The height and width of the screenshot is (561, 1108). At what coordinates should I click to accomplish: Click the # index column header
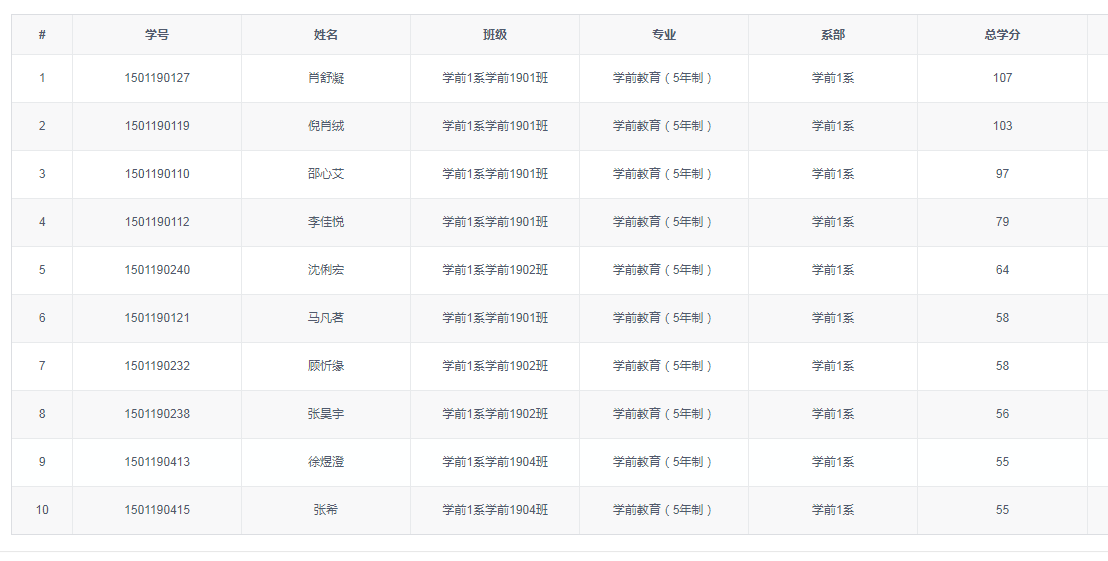[42, 35]
